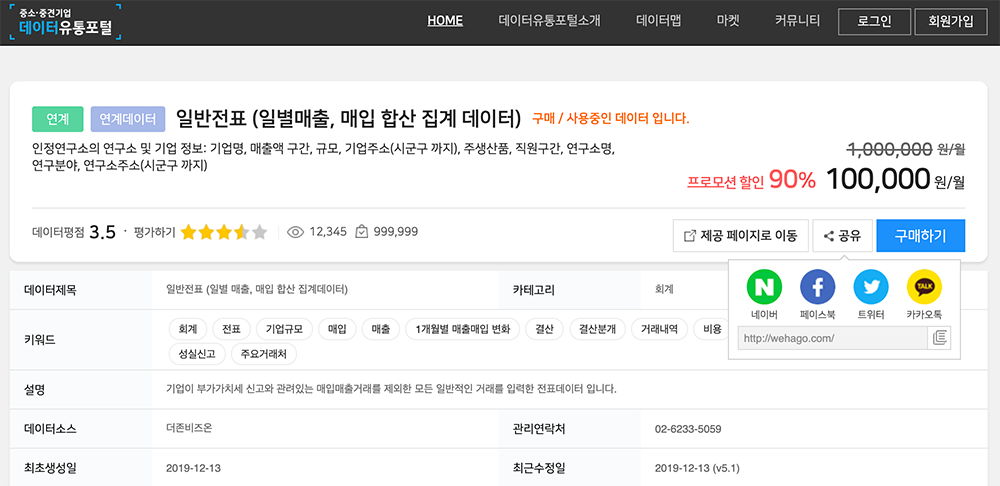The image size is (1000, 486).
Task: Open the HOME menu item
Action: 445,21
